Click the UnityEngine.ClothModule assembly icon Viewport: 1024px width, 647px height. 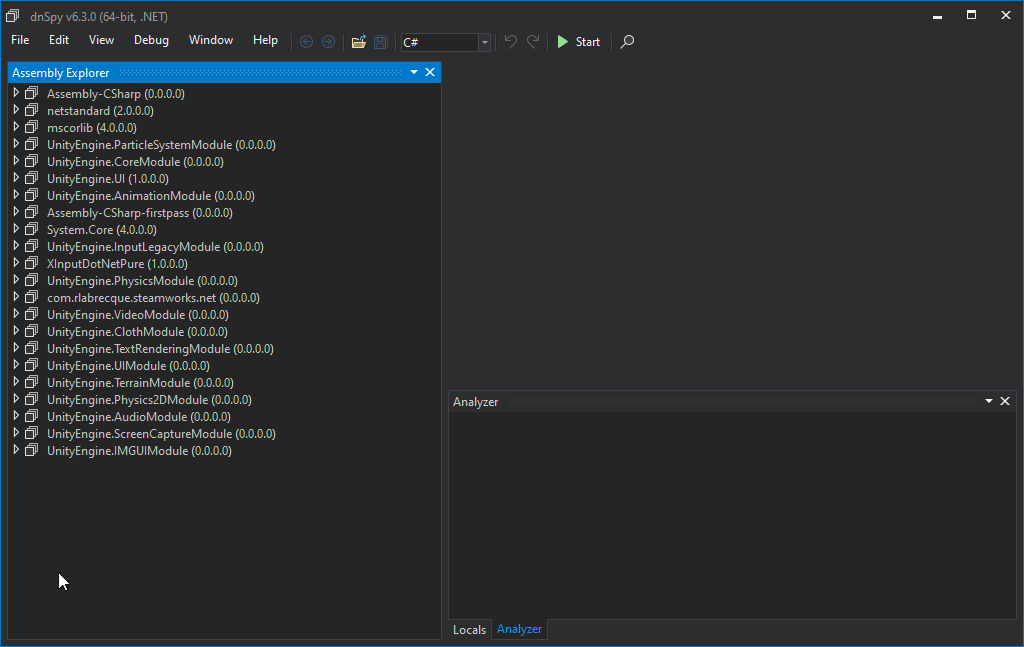[x=31, y=331]
